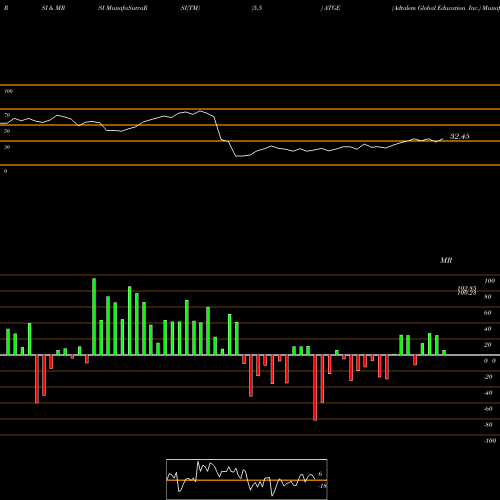Click the Adtalem Global Education Inc. title
Viewport: 500px width, 500px height.
(436, 8)
